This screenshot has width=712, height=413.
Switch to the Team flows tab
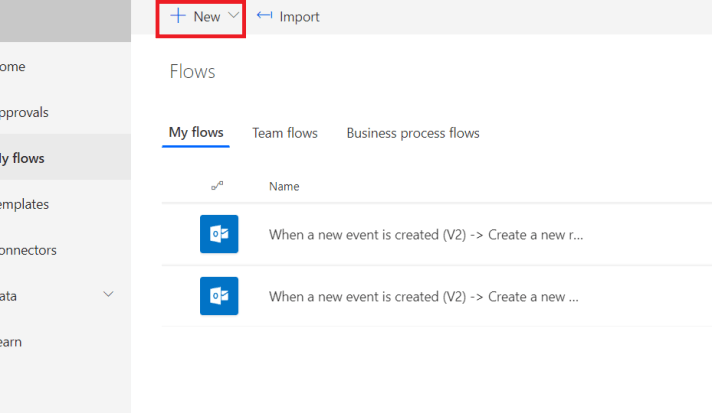pyautogui.click(x=285, y=133)
